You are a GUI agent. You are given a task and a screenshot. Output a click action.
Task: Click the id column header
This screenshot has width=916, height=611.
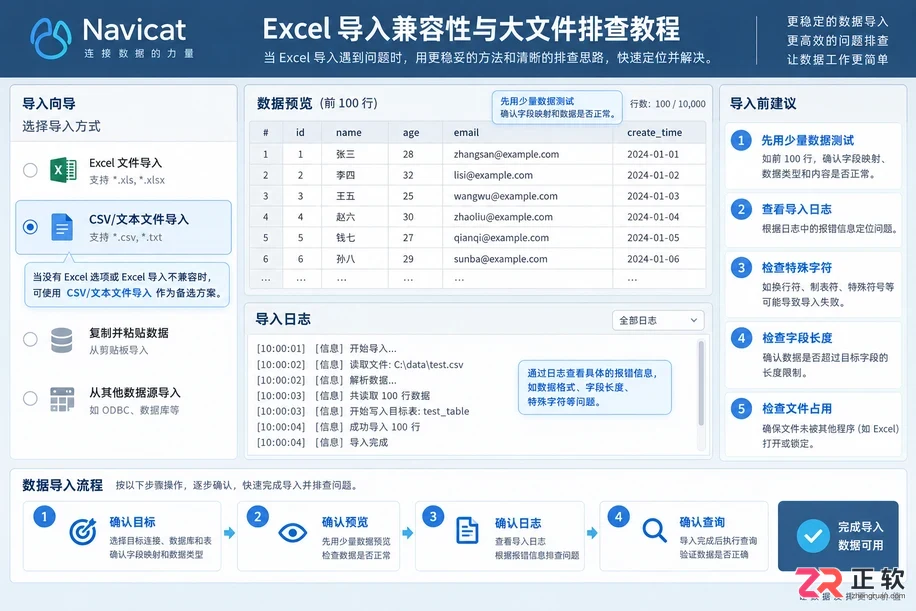300,133
